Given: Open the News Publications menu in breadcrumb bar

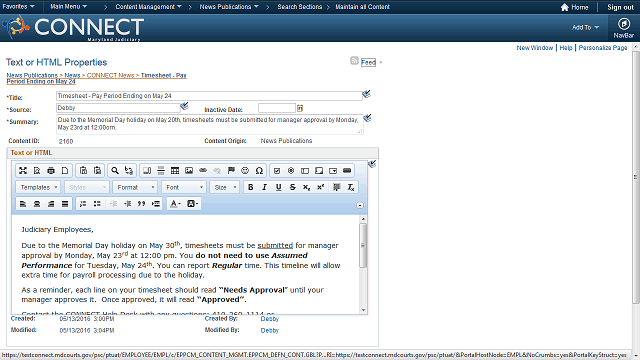Looking at the screenshot, I should (x=229, y=7).
